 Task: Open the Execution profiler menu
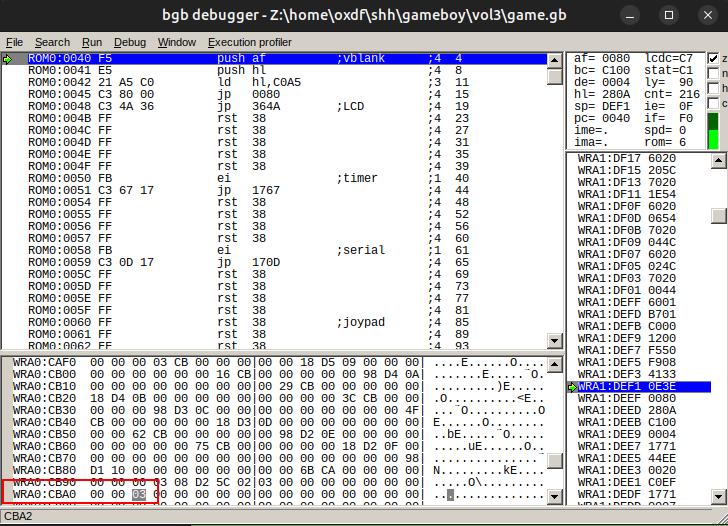point(250,42)
